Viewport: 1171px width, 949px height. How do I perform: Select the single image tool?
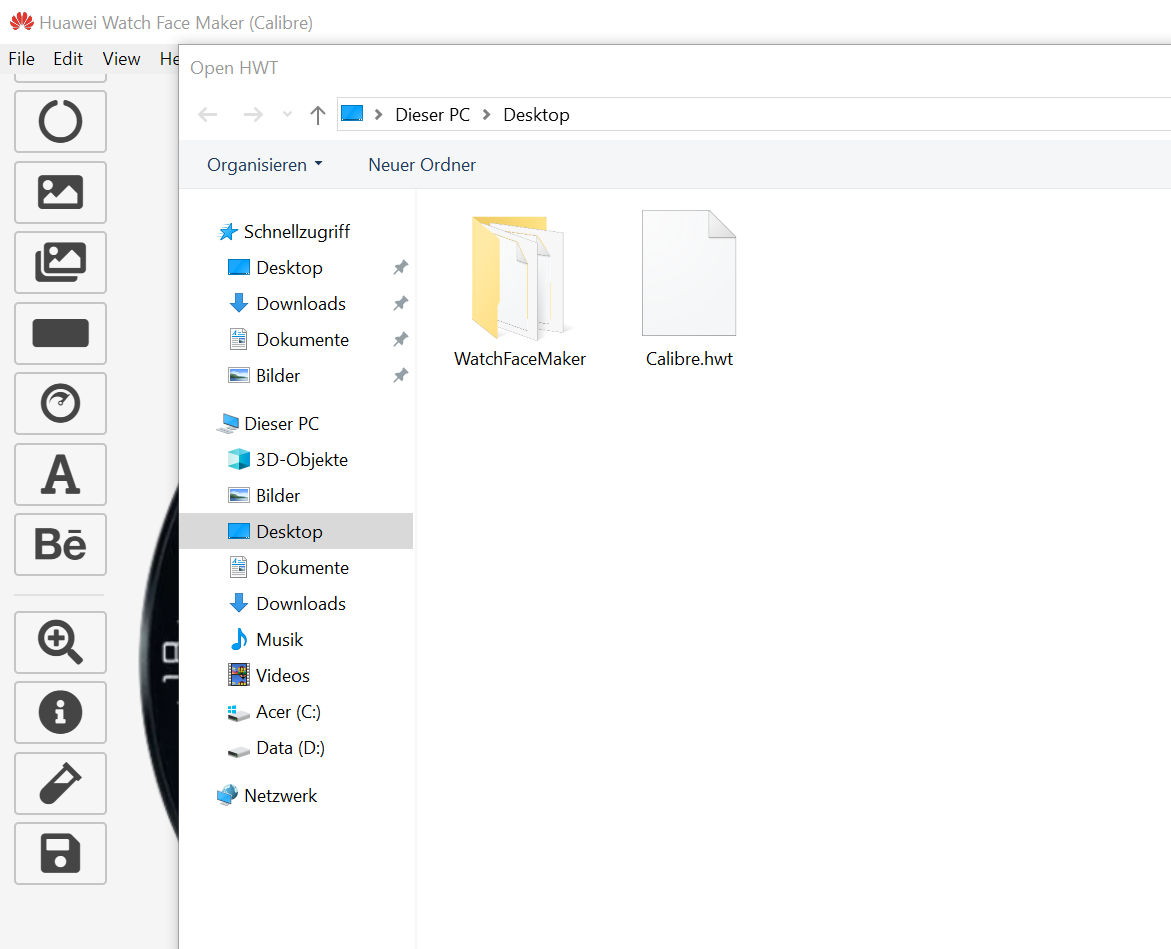[x=60, y=192]
